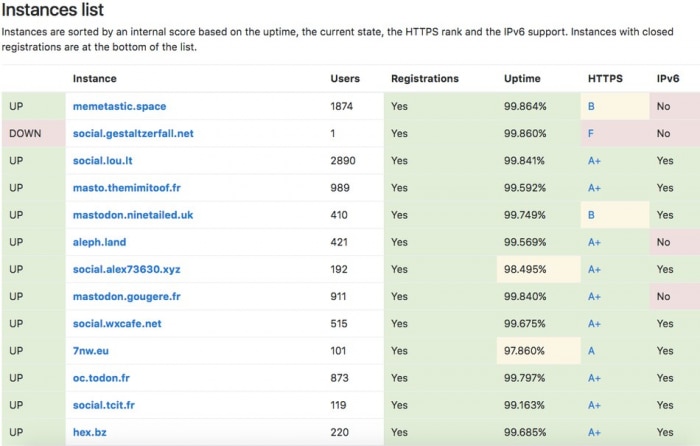Click the A+ HTTPS grade for social.alex73630.xyz
Viewport: 700px width, 446px height.
tap(594, 270)
